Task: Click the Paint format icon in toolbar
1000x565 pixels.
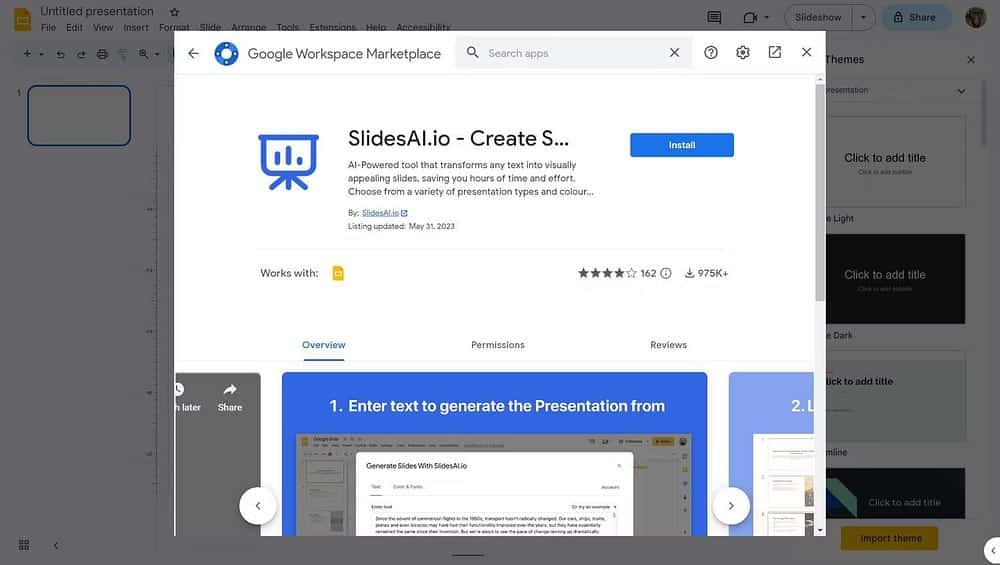Action: [122, 54]
